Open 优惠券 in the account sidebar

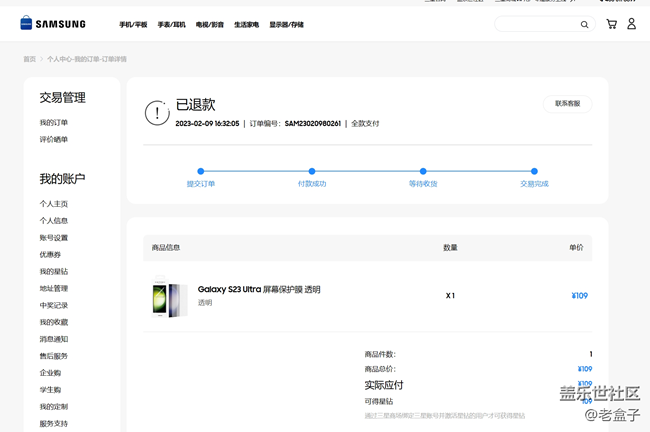[x=50, y=255]
